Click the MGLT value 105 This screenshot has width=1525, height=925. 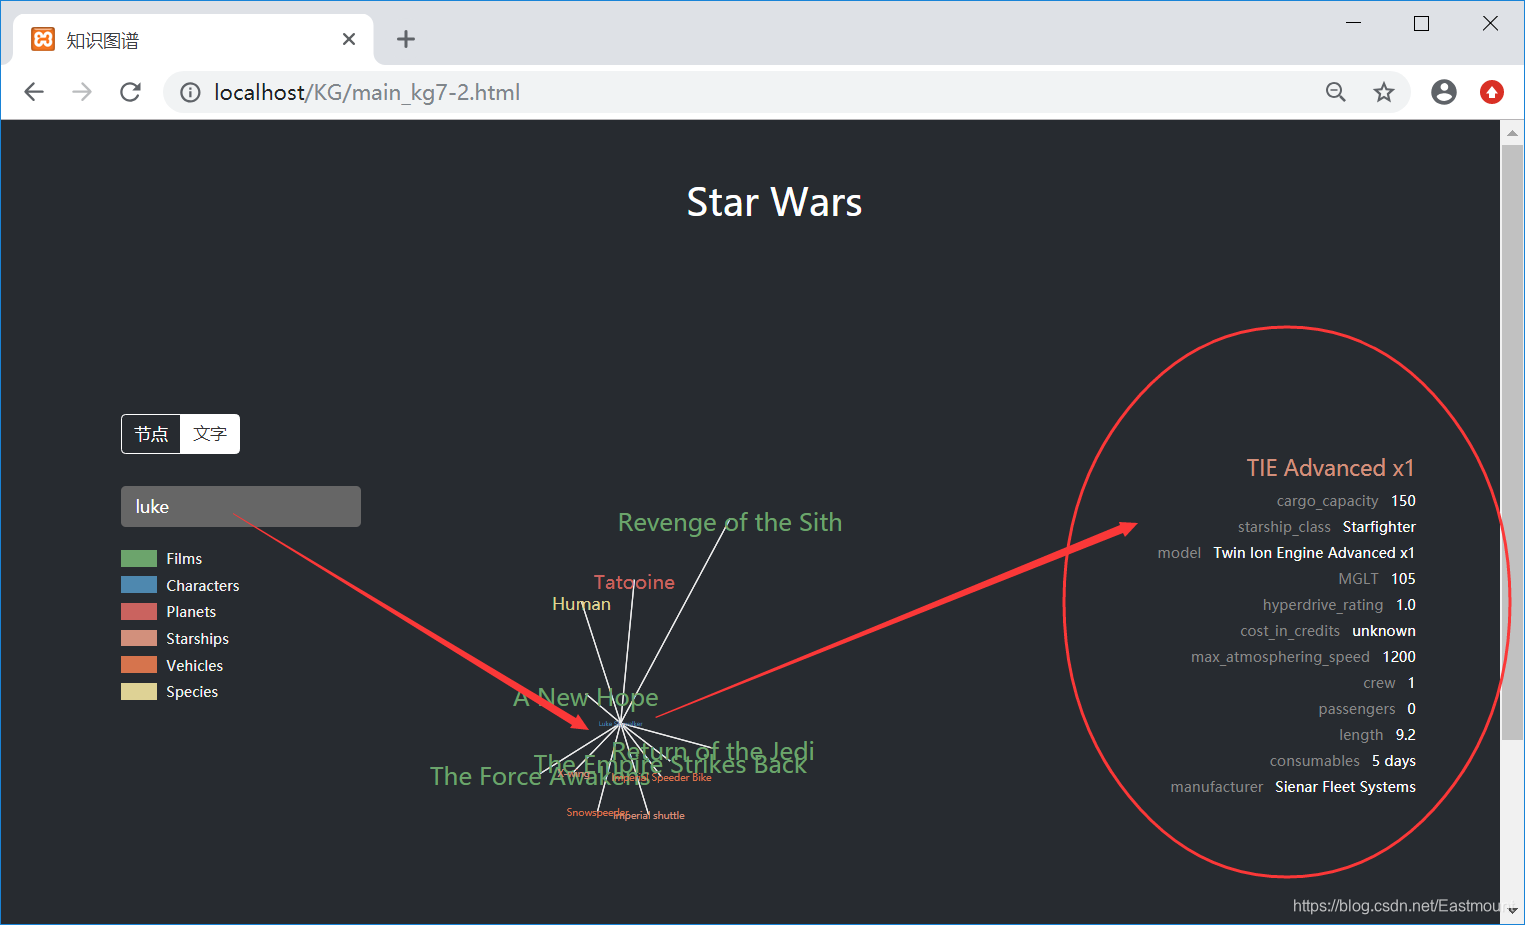[1403, 579]
